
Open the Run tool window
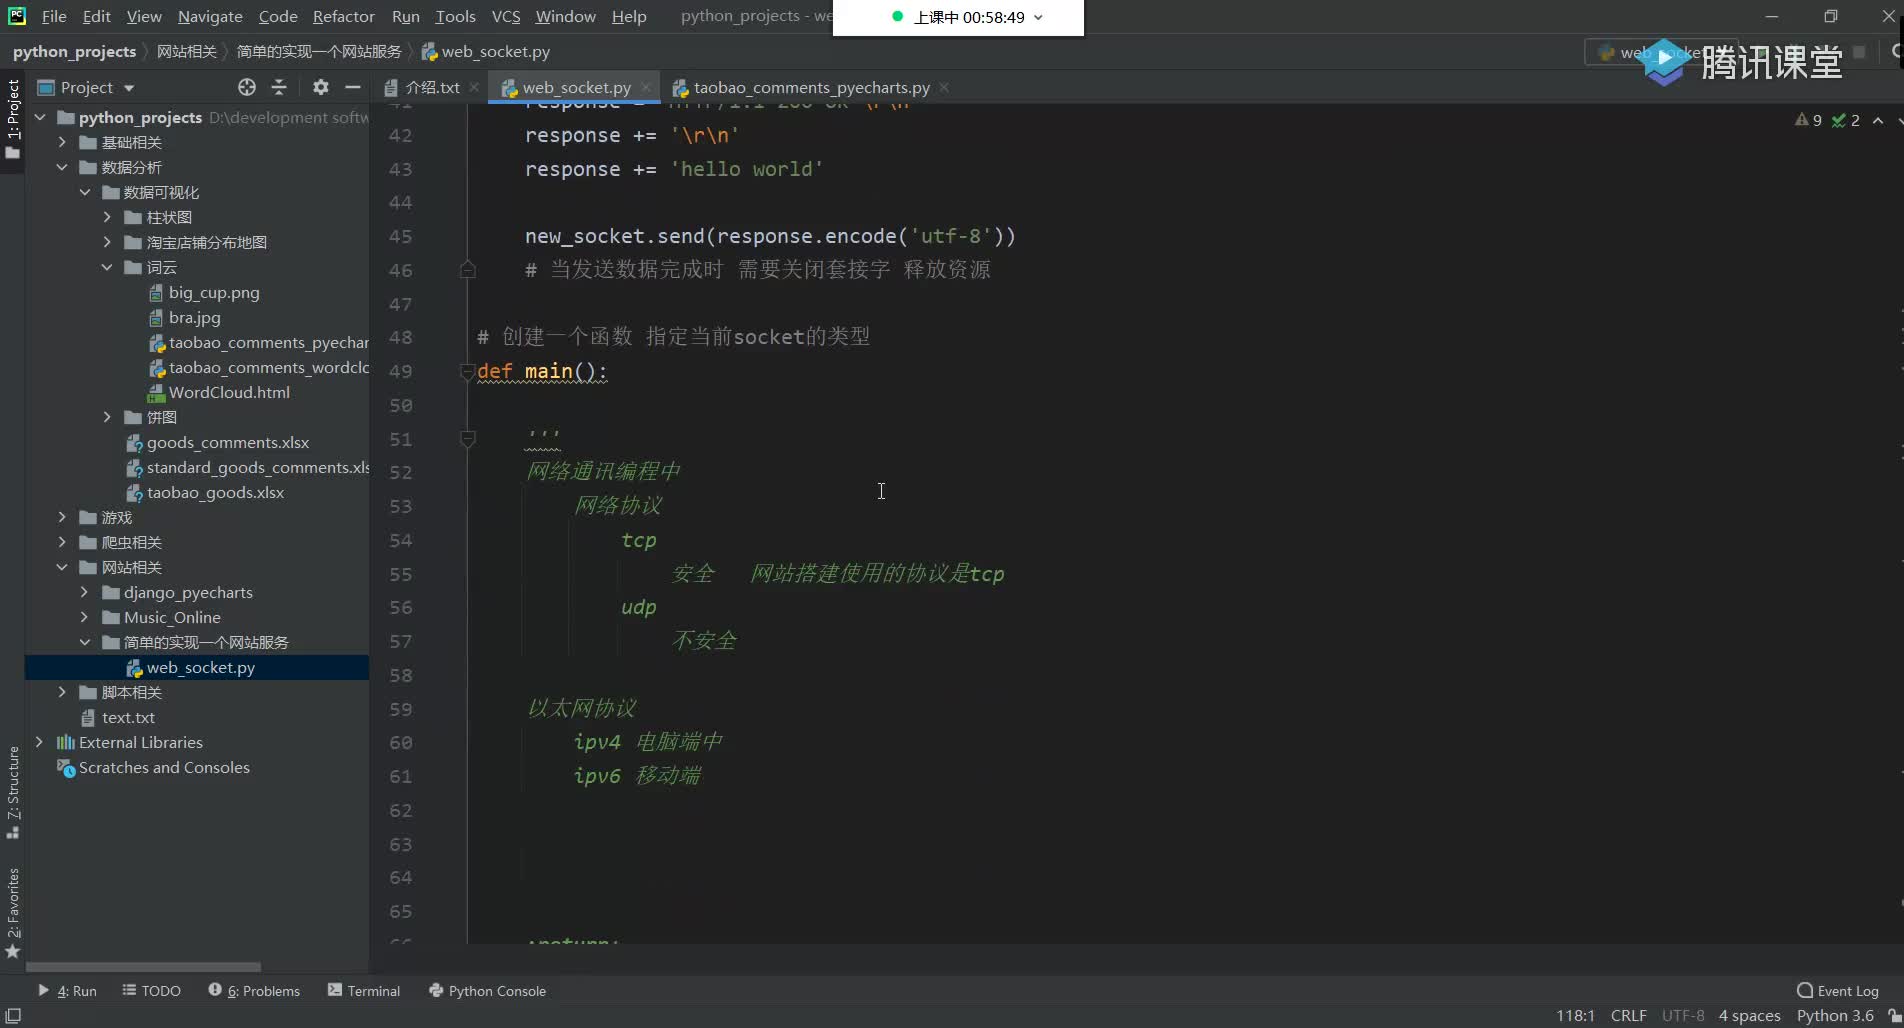coord(67,991)
